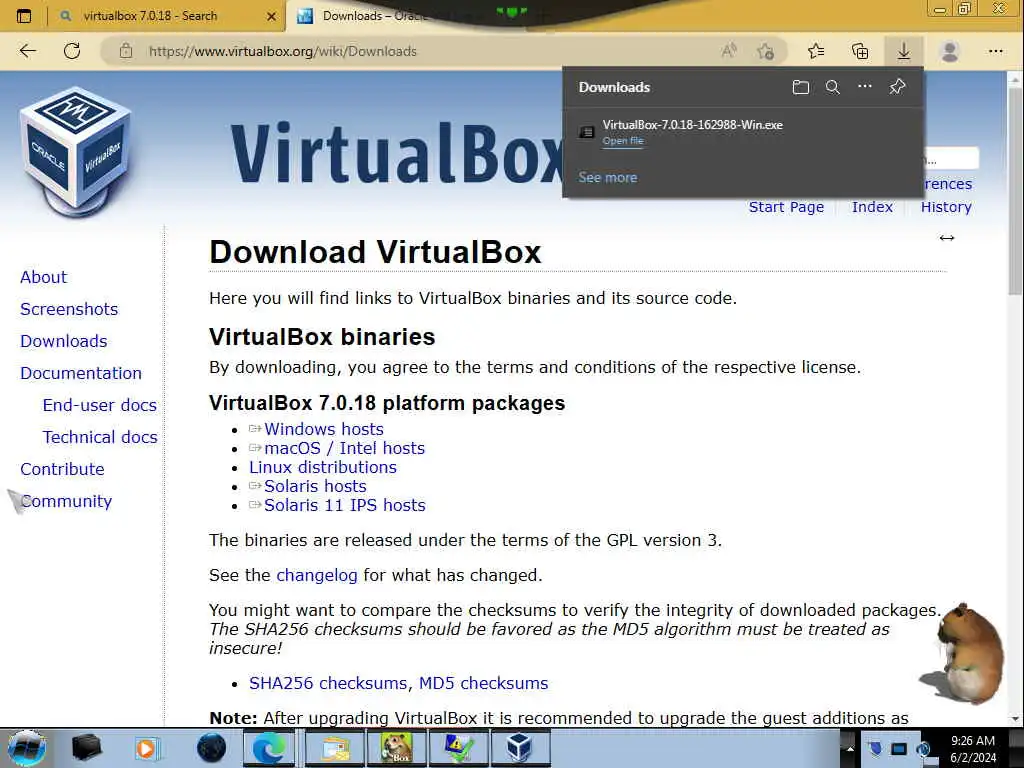Open the changelog link

(317, 575)
